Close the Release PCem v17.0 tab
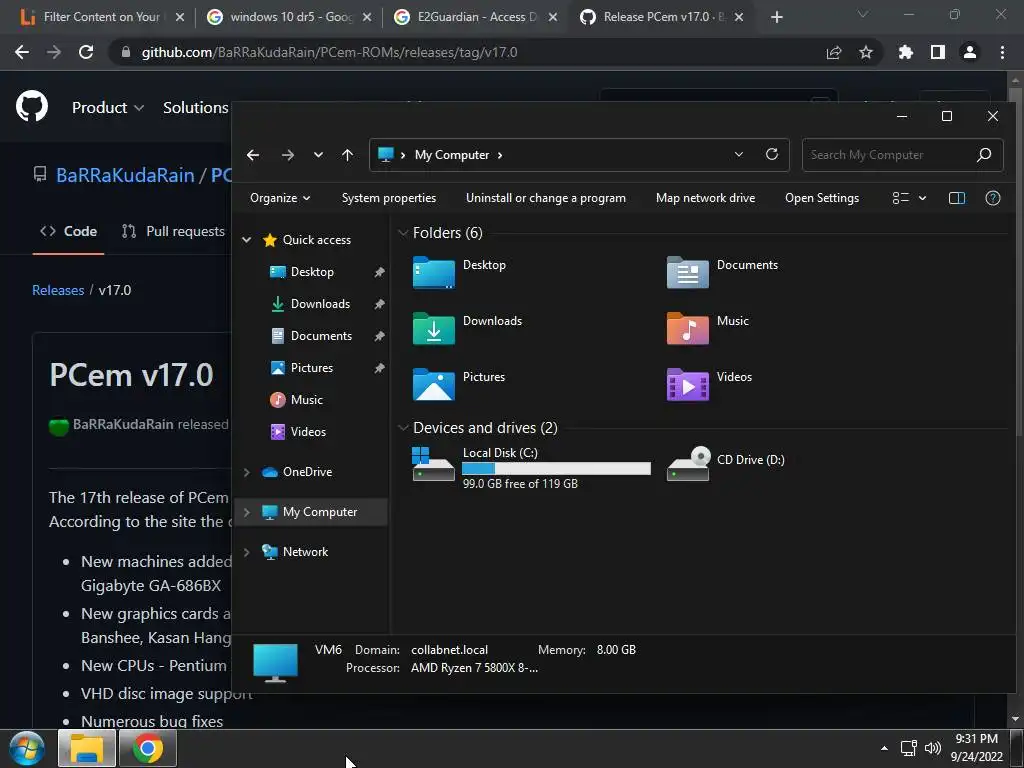The width and height of the screenshot is (1024, 768). coord(739,17)
